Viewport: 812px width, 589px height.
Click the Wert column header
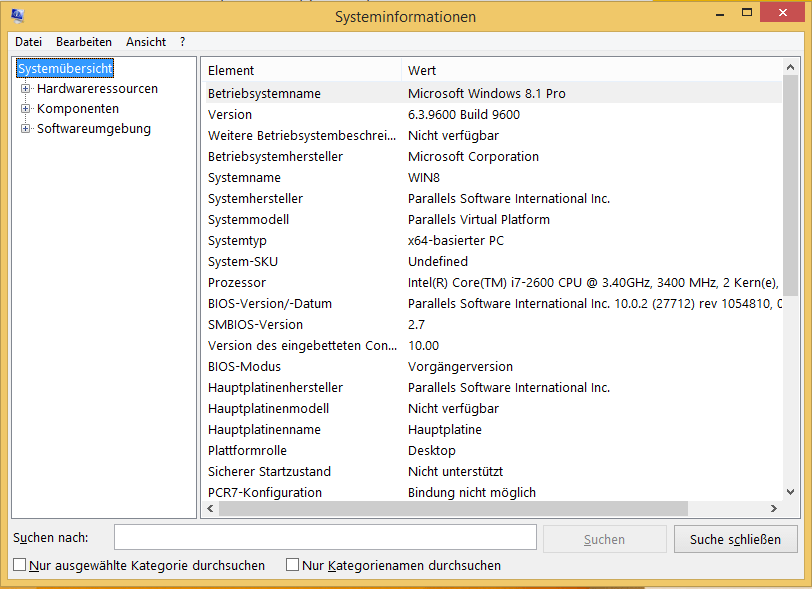point(591,70)
